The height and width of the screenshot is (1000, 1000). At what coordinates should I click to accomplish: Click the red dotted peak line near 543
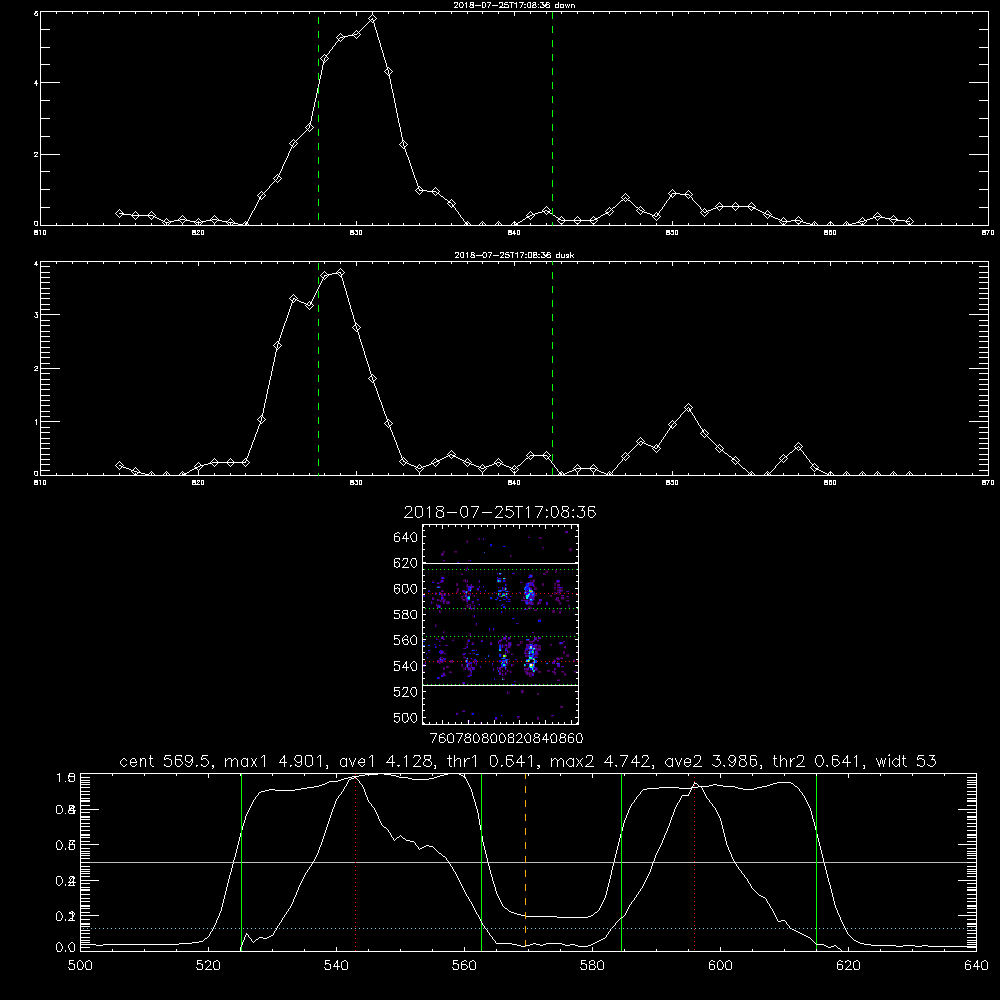tap(356, 864)
